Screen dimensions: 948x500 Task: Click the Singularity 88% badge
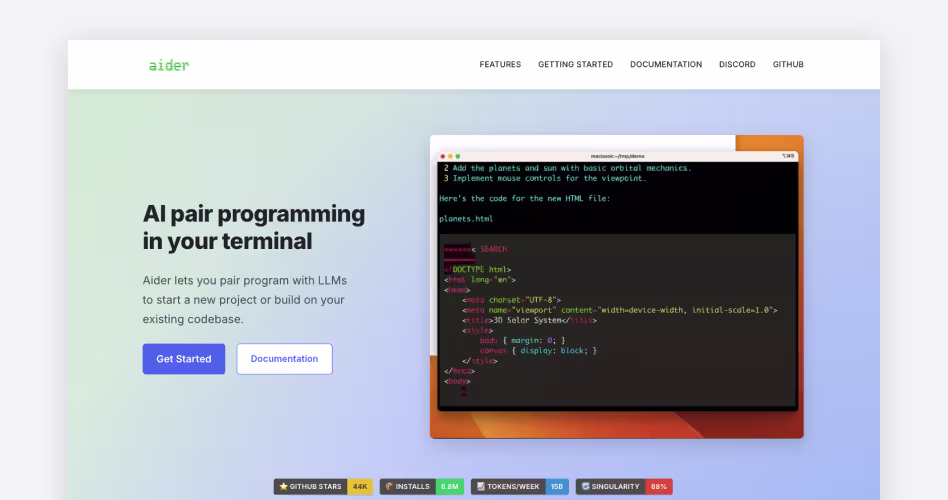[x=624, y=486]
